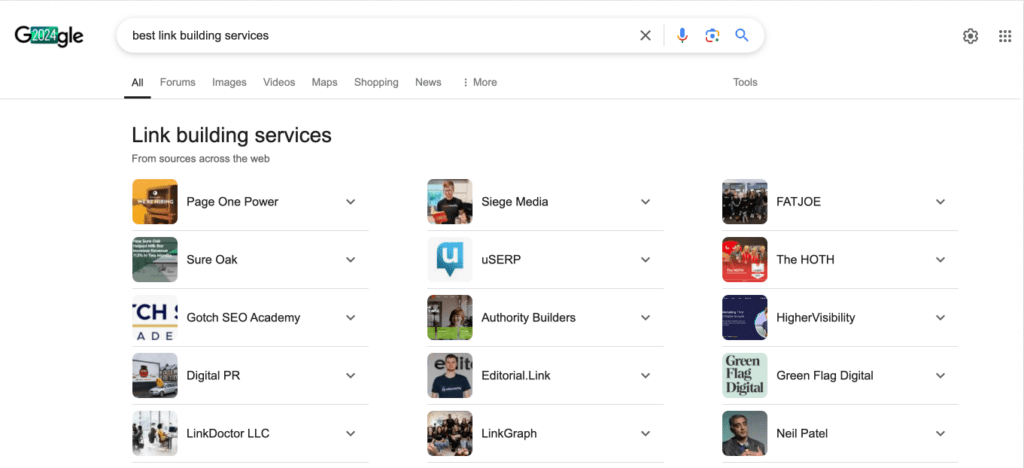Switch to the Shopping tab
Viewport: 1024px width, 468px height.
[376, 82]
